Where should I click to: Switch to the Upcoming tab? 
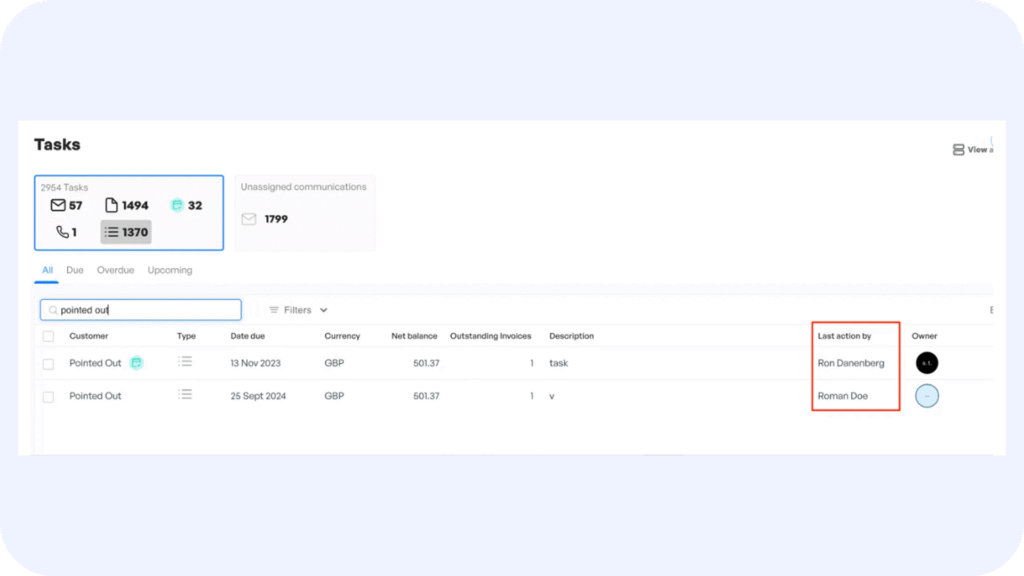170,270
